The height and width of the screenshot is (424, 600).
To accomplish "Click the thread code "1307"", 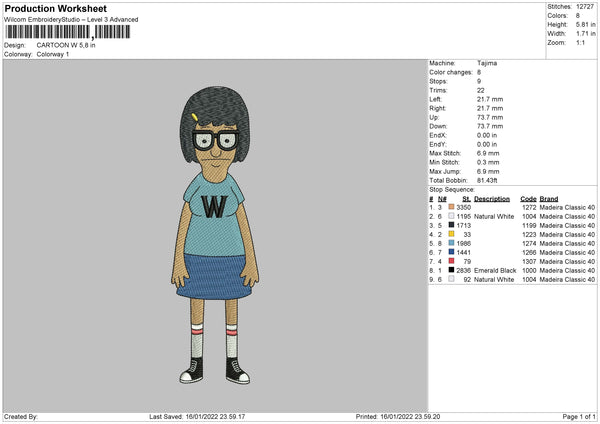I will [x=529, y=261].
